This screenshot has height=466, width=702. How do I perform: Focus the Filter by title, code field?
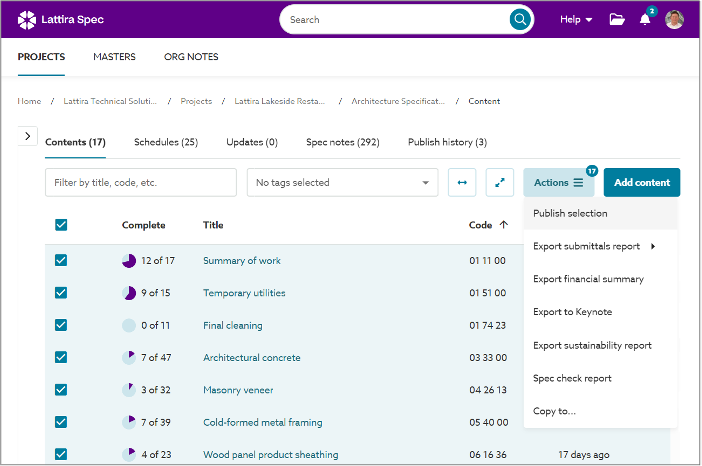pos(140,183)
